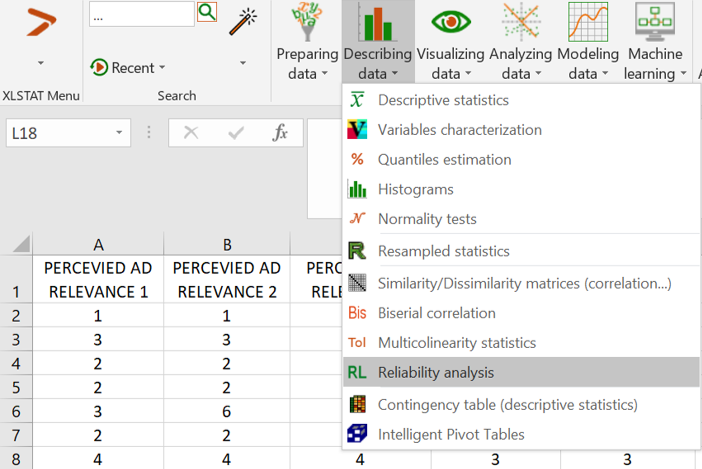Click cell B6 containing 6

coord(227,411)
